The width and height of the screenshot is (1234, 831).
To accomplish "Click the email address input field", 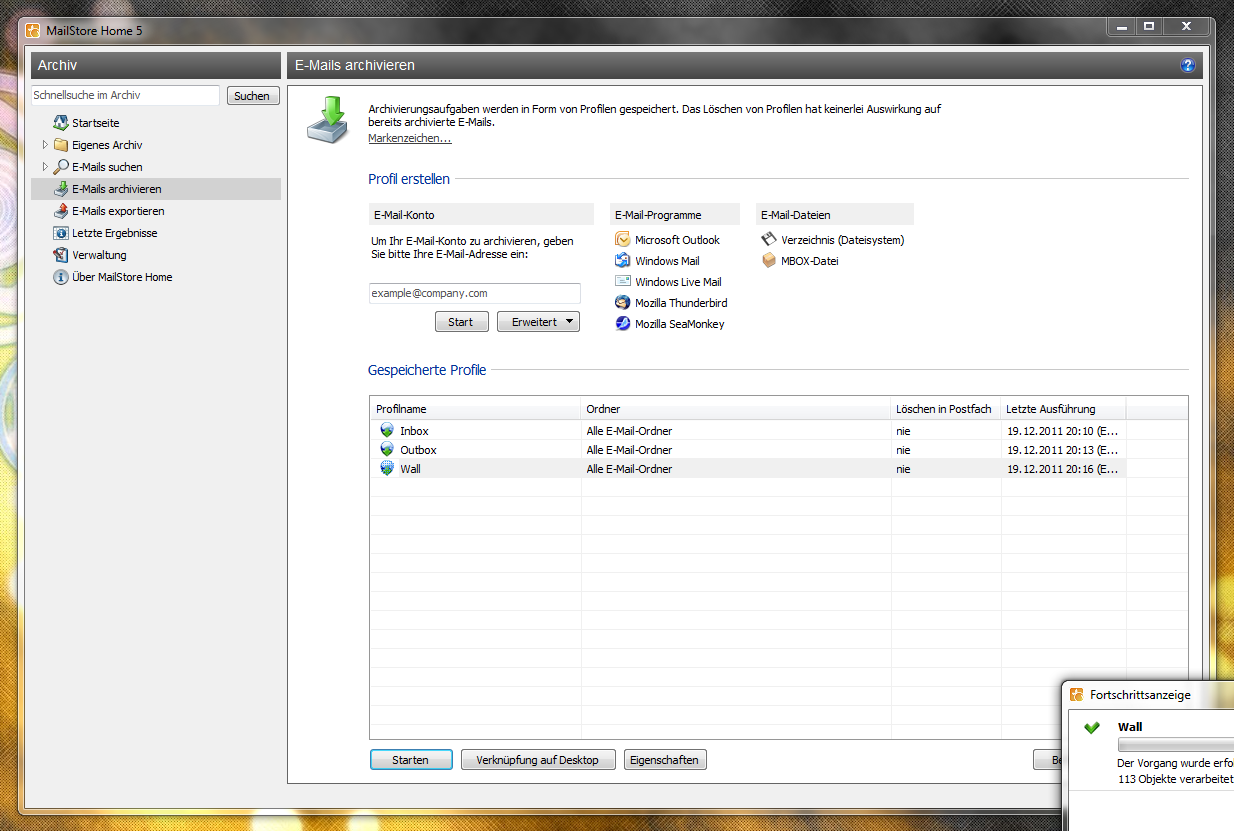I will tap(474, 293).
